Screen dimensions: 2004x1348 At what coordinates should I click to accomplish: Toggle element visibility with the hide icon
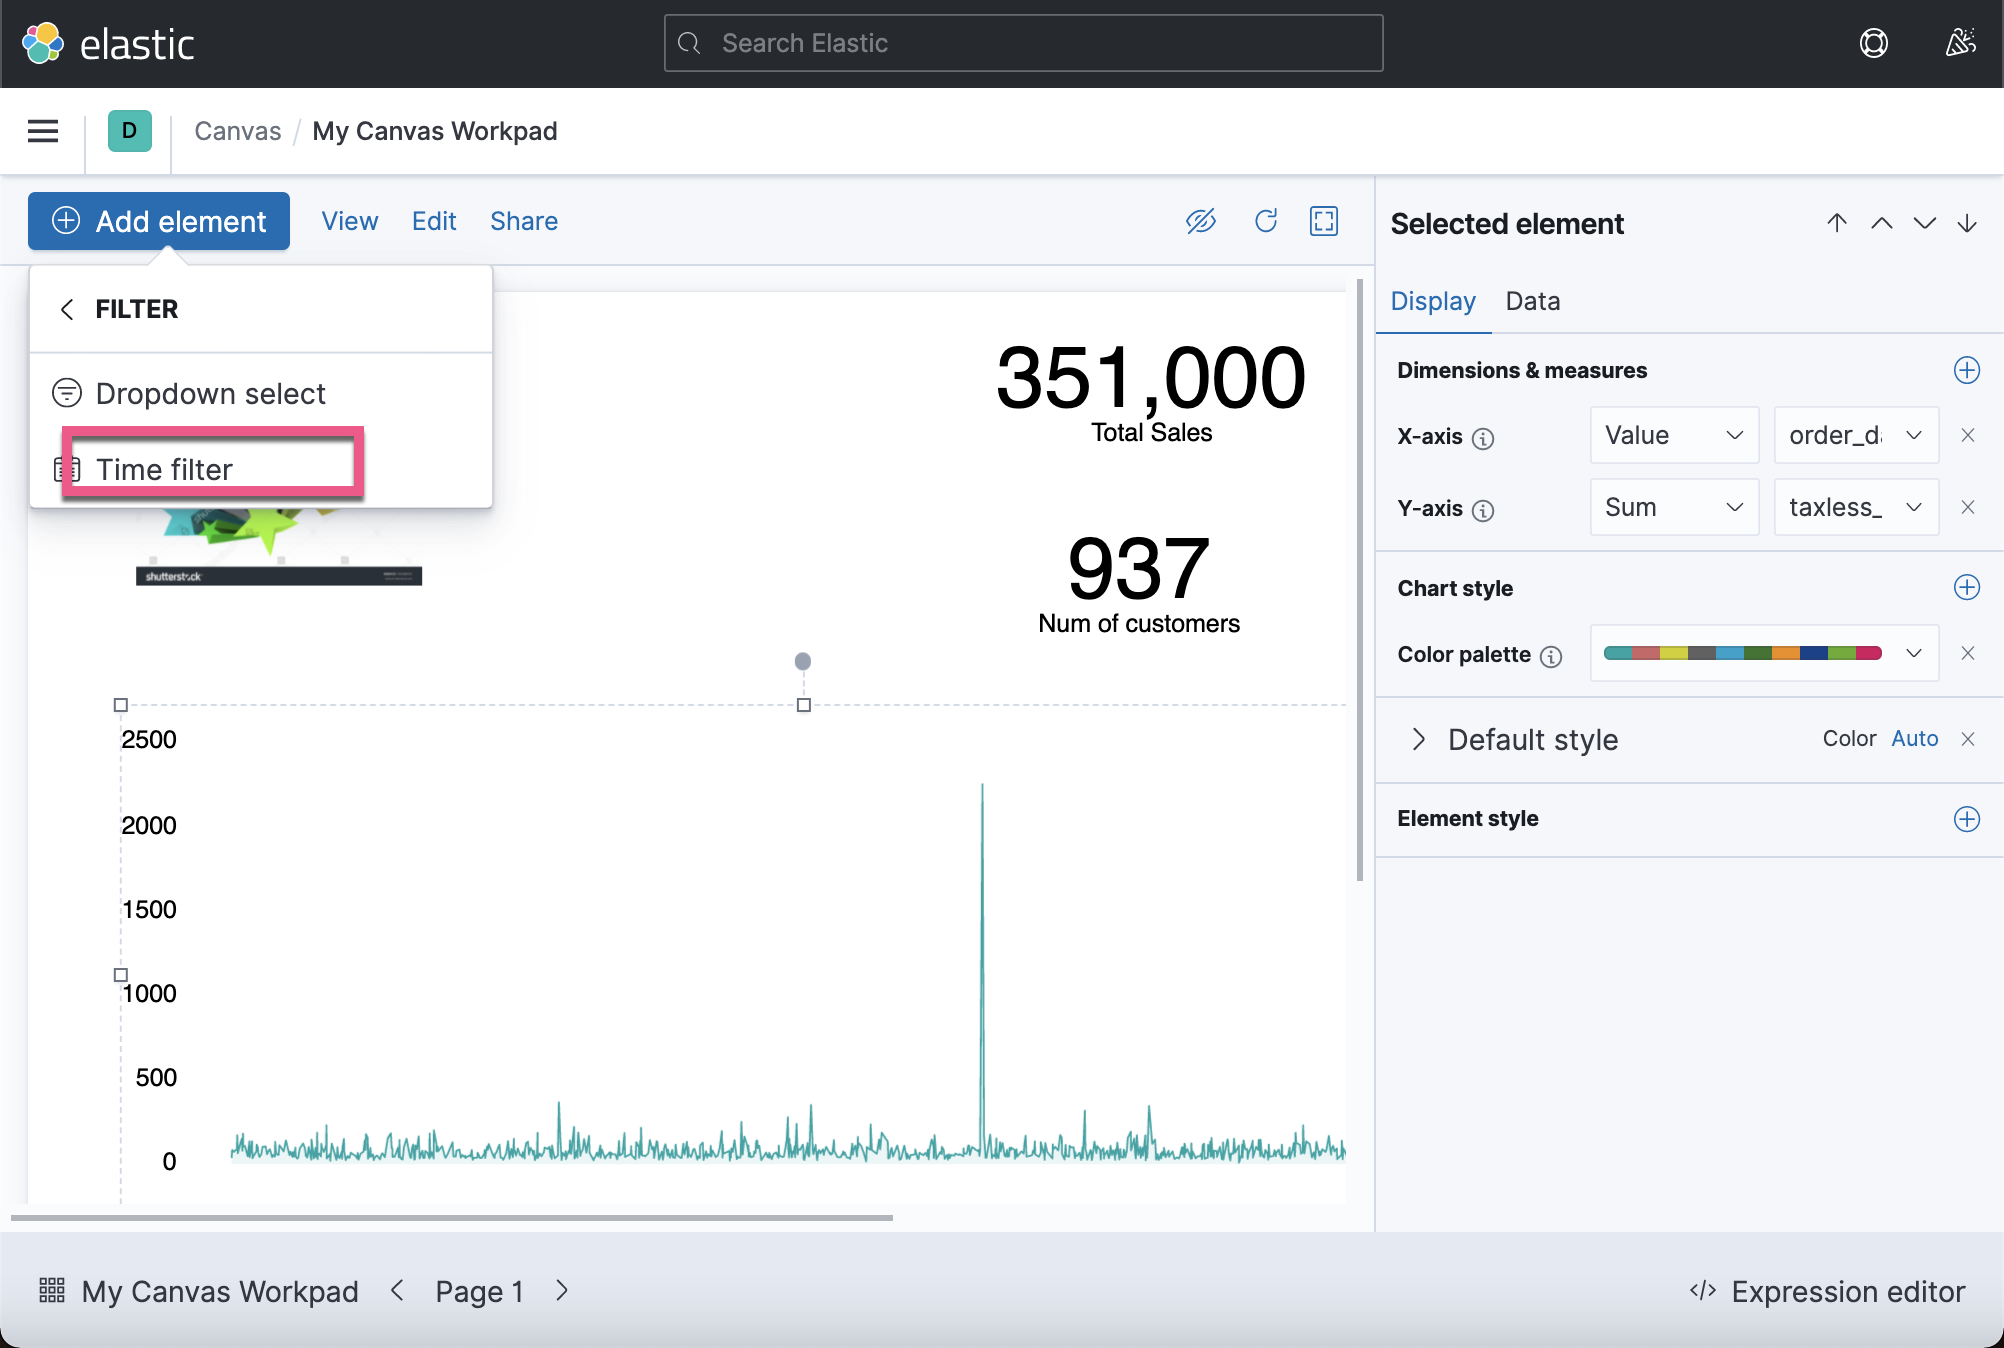(x=1201, y=221)
